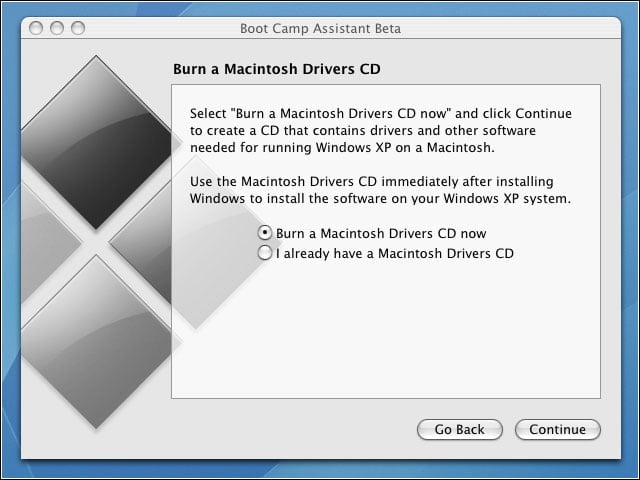Click the Continue button
The height and width of the screenshot is (480, 640).
[558, 429]
